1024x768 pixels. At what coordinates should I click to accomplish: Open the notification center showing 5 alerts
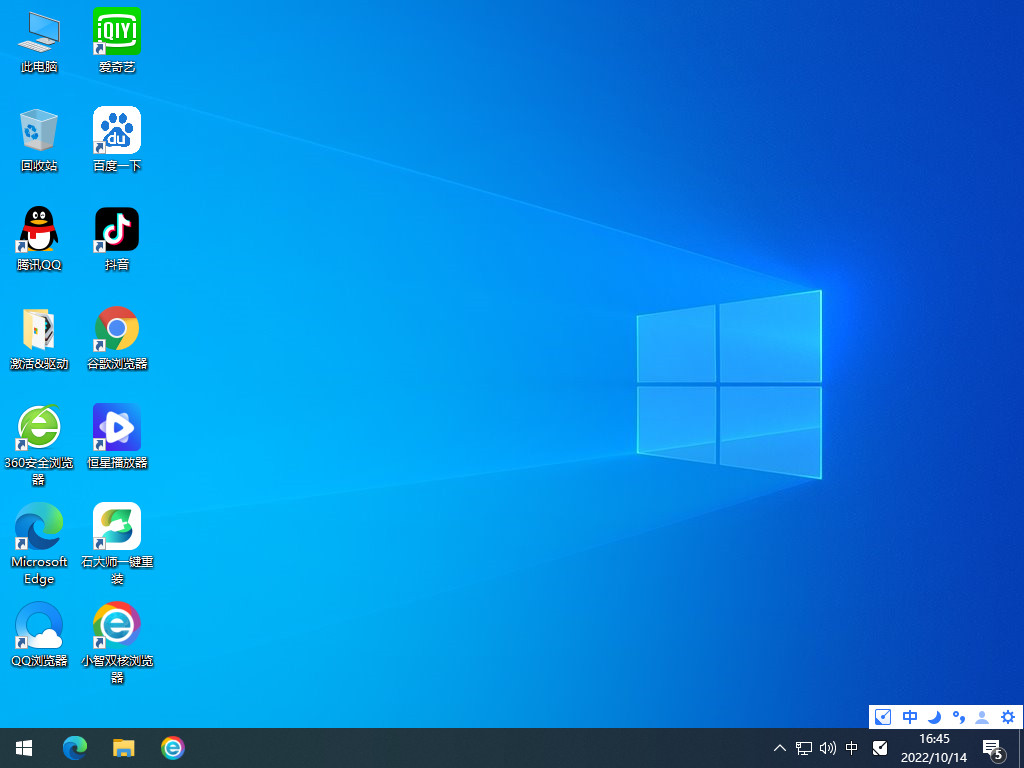click(x=991, y=748)
